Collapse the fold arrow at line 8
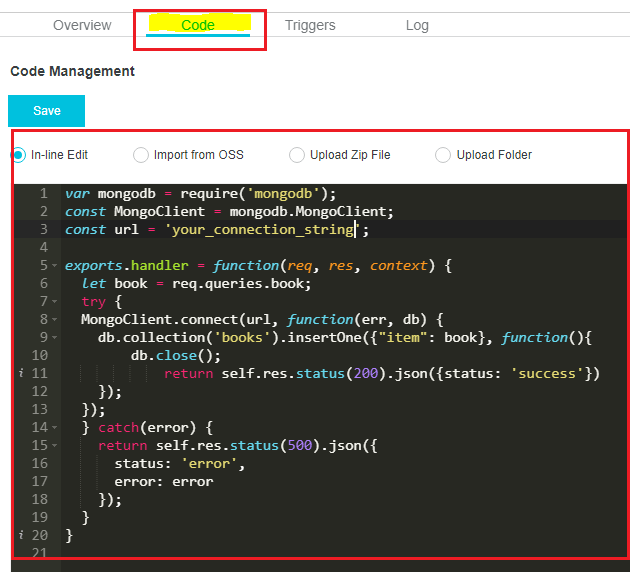630x572 pixels. click(x=55, y=319)
